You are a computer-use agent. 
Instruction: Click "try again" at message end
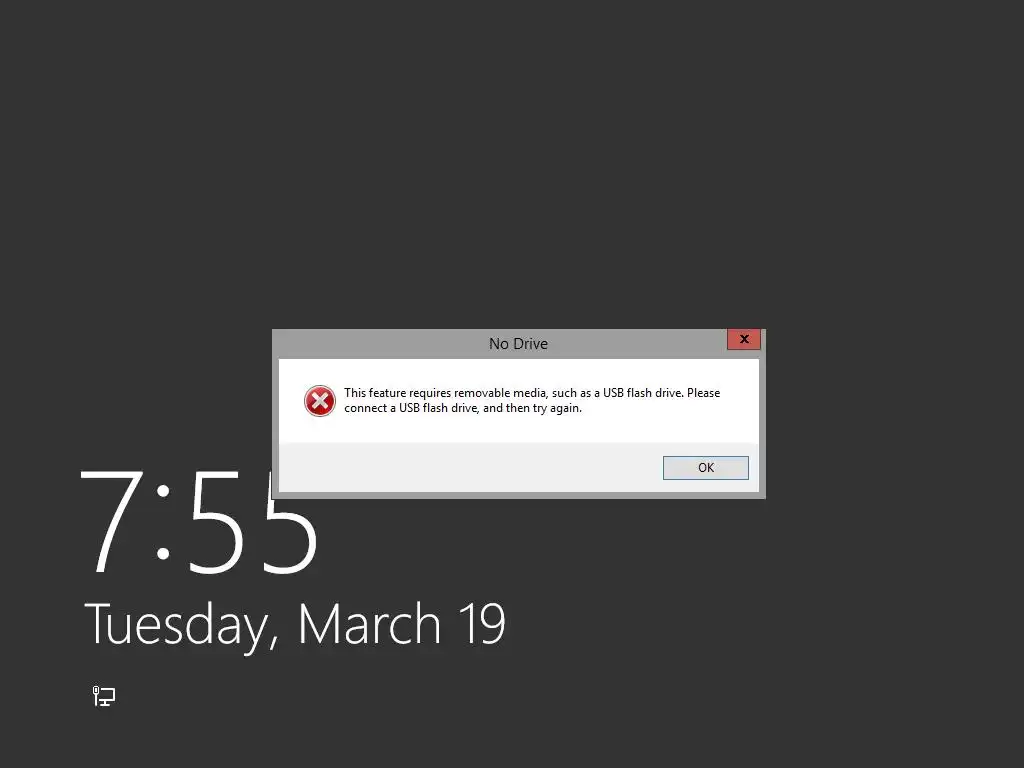coord(558,408)
